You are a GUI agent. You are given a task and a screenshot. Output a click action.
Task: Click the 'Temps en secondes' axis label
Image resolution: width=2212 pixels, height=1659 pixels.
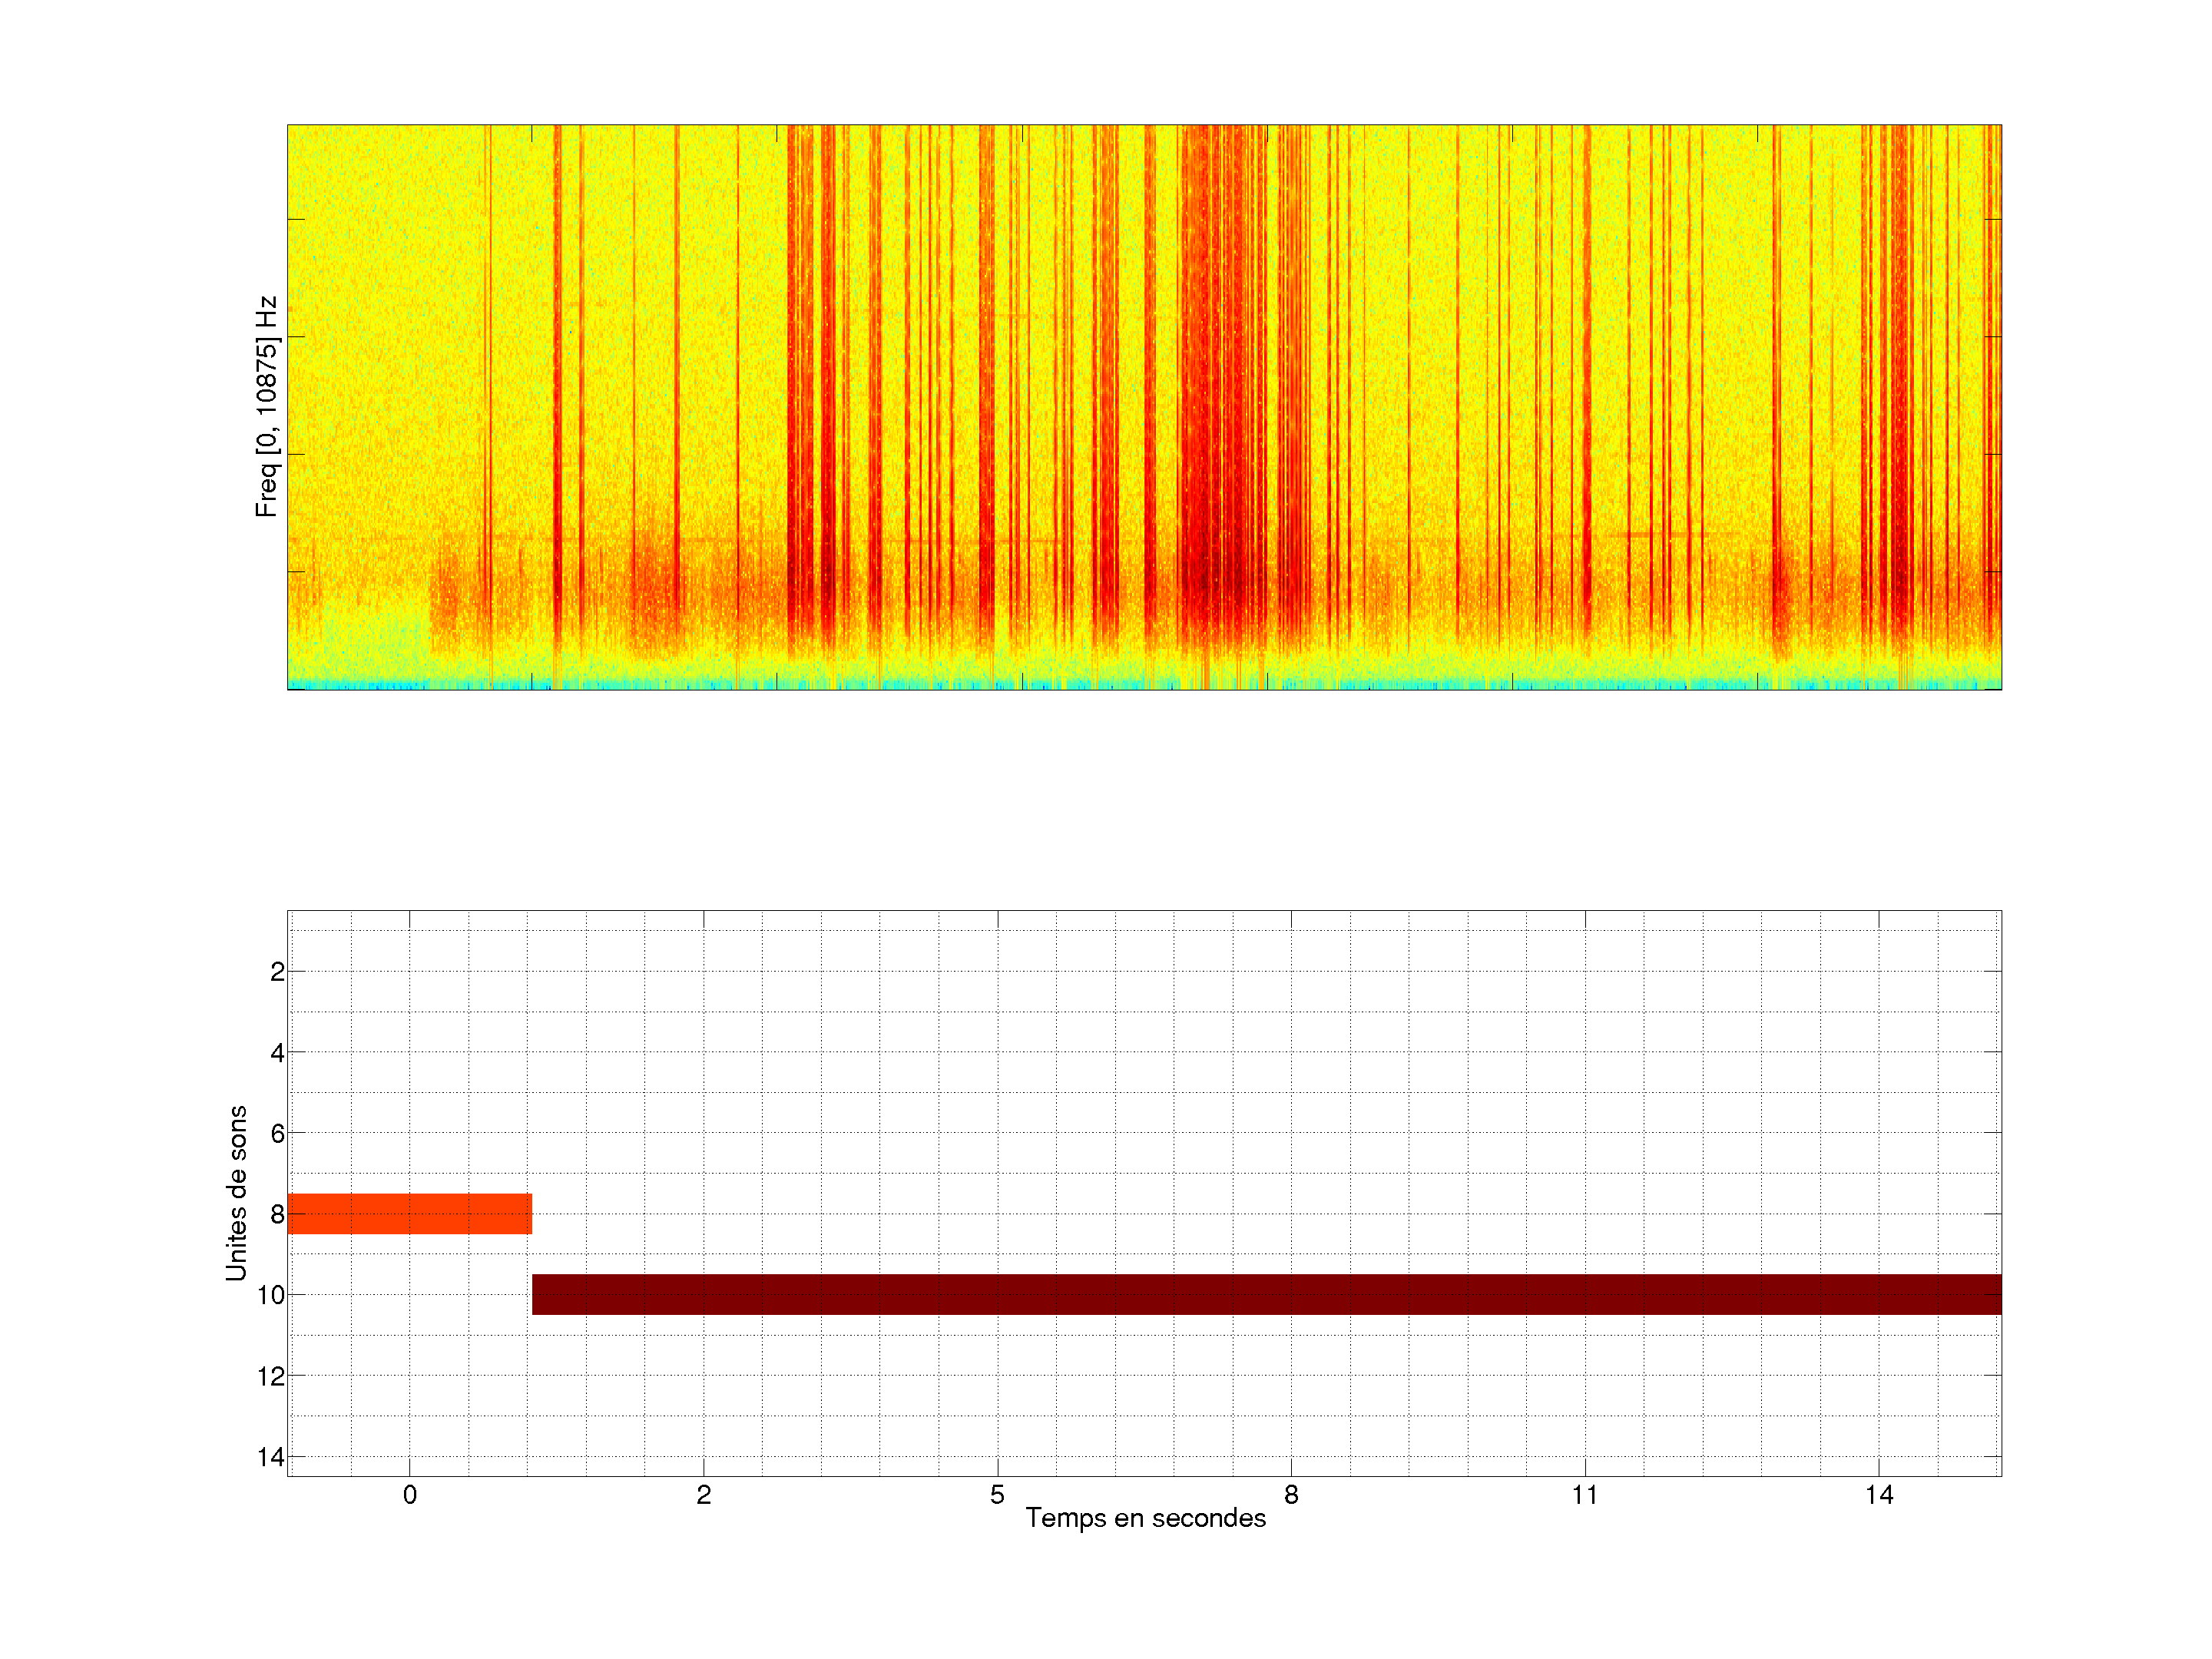click(1145, 1518)
